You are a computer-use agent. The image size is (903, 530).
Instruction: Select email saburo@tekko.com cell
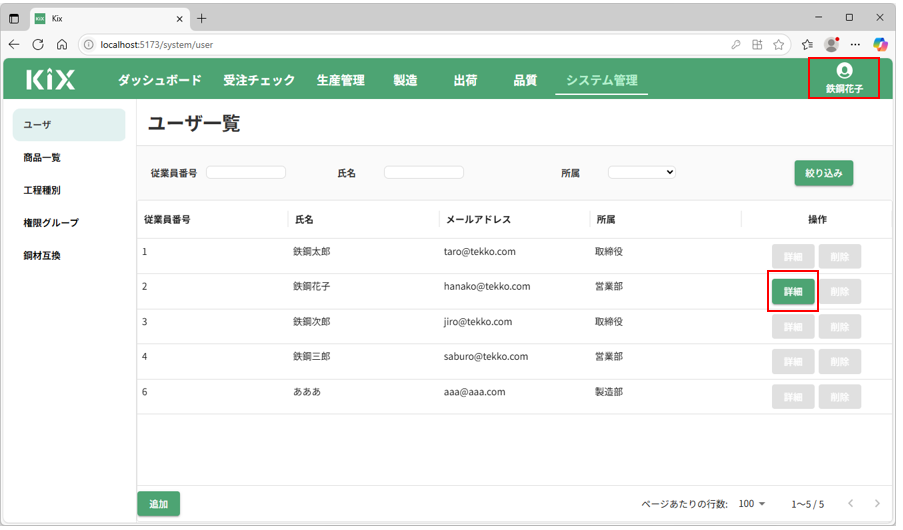point(486,357)
